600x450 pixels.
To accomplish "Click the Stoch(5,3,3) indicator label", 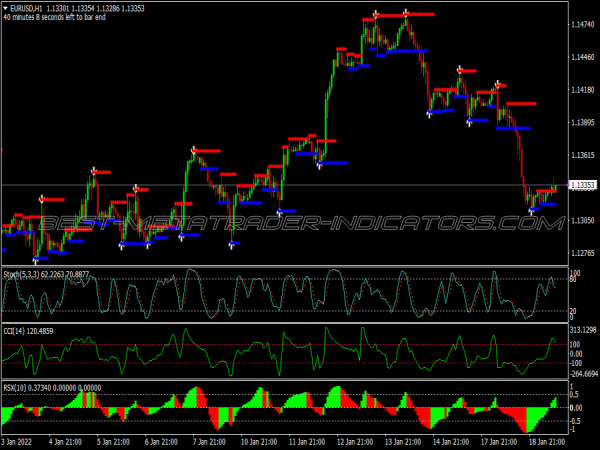I will (46, 274).
